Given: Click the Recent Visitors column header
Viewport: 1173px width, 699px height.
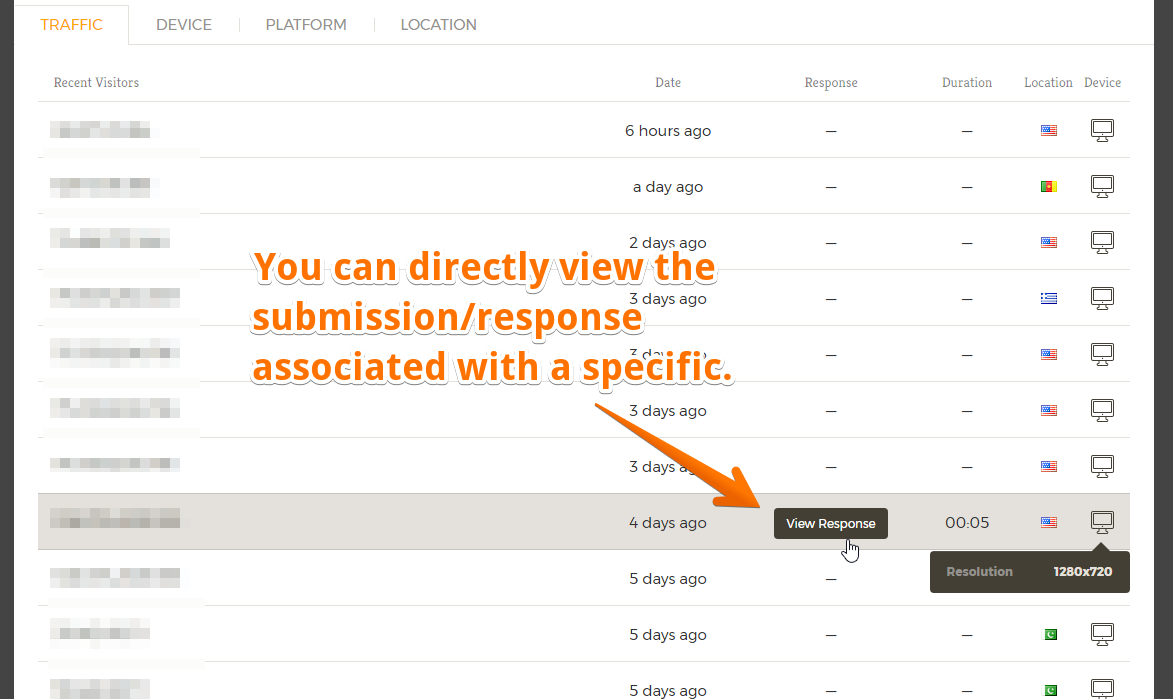Looking at the screenshot, I should (x=96, y=83).
